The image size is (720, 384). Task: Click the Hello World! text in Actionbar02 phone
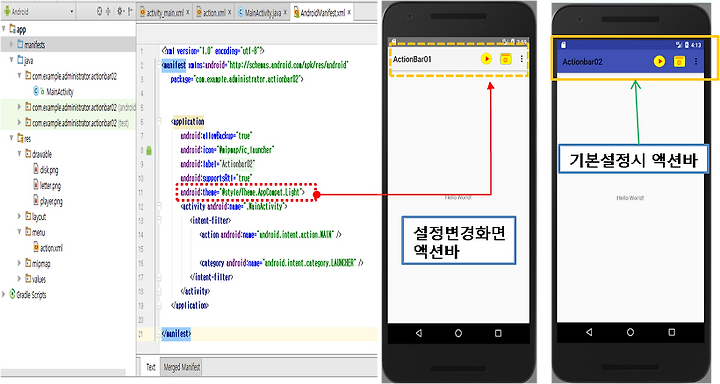[x=630, y=198]
